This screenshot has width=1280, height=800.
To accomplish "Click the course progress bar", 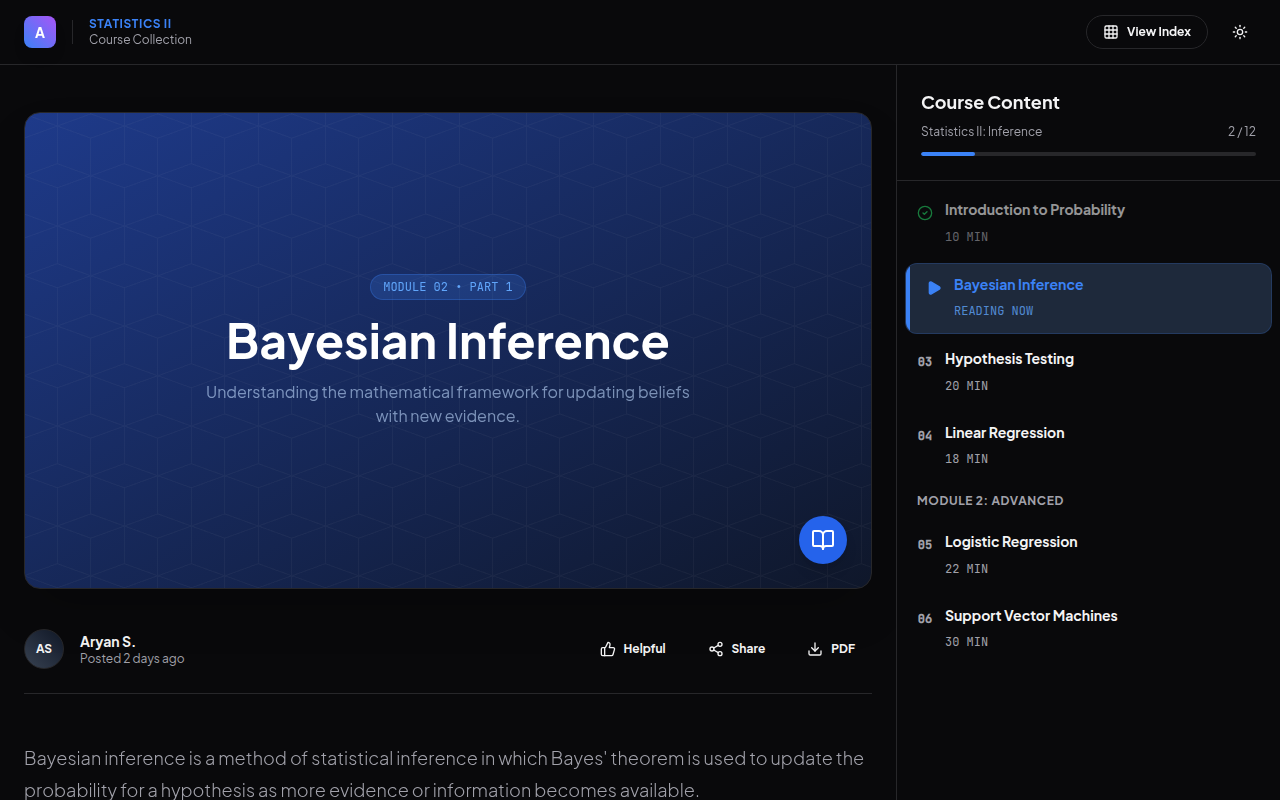I will [1088, 154].
